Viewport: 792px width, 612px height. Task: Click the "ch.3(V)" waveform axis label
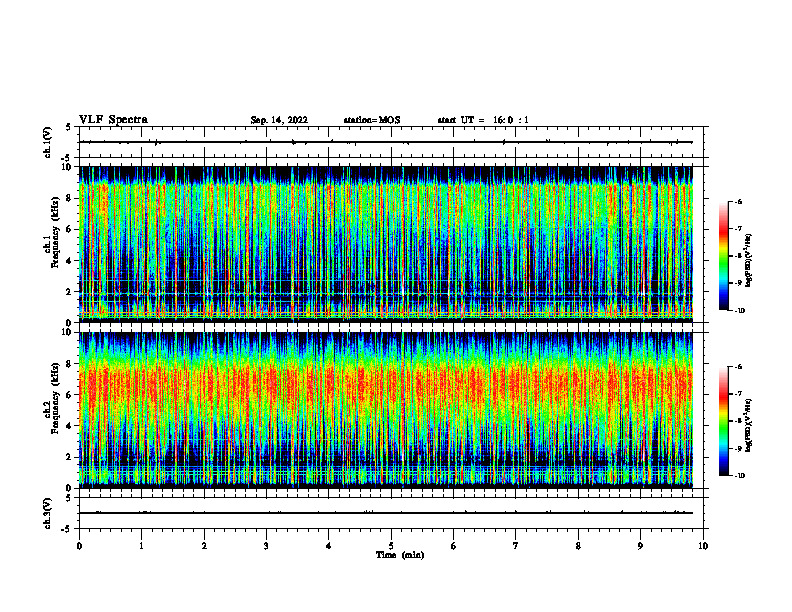pos(48,513)
